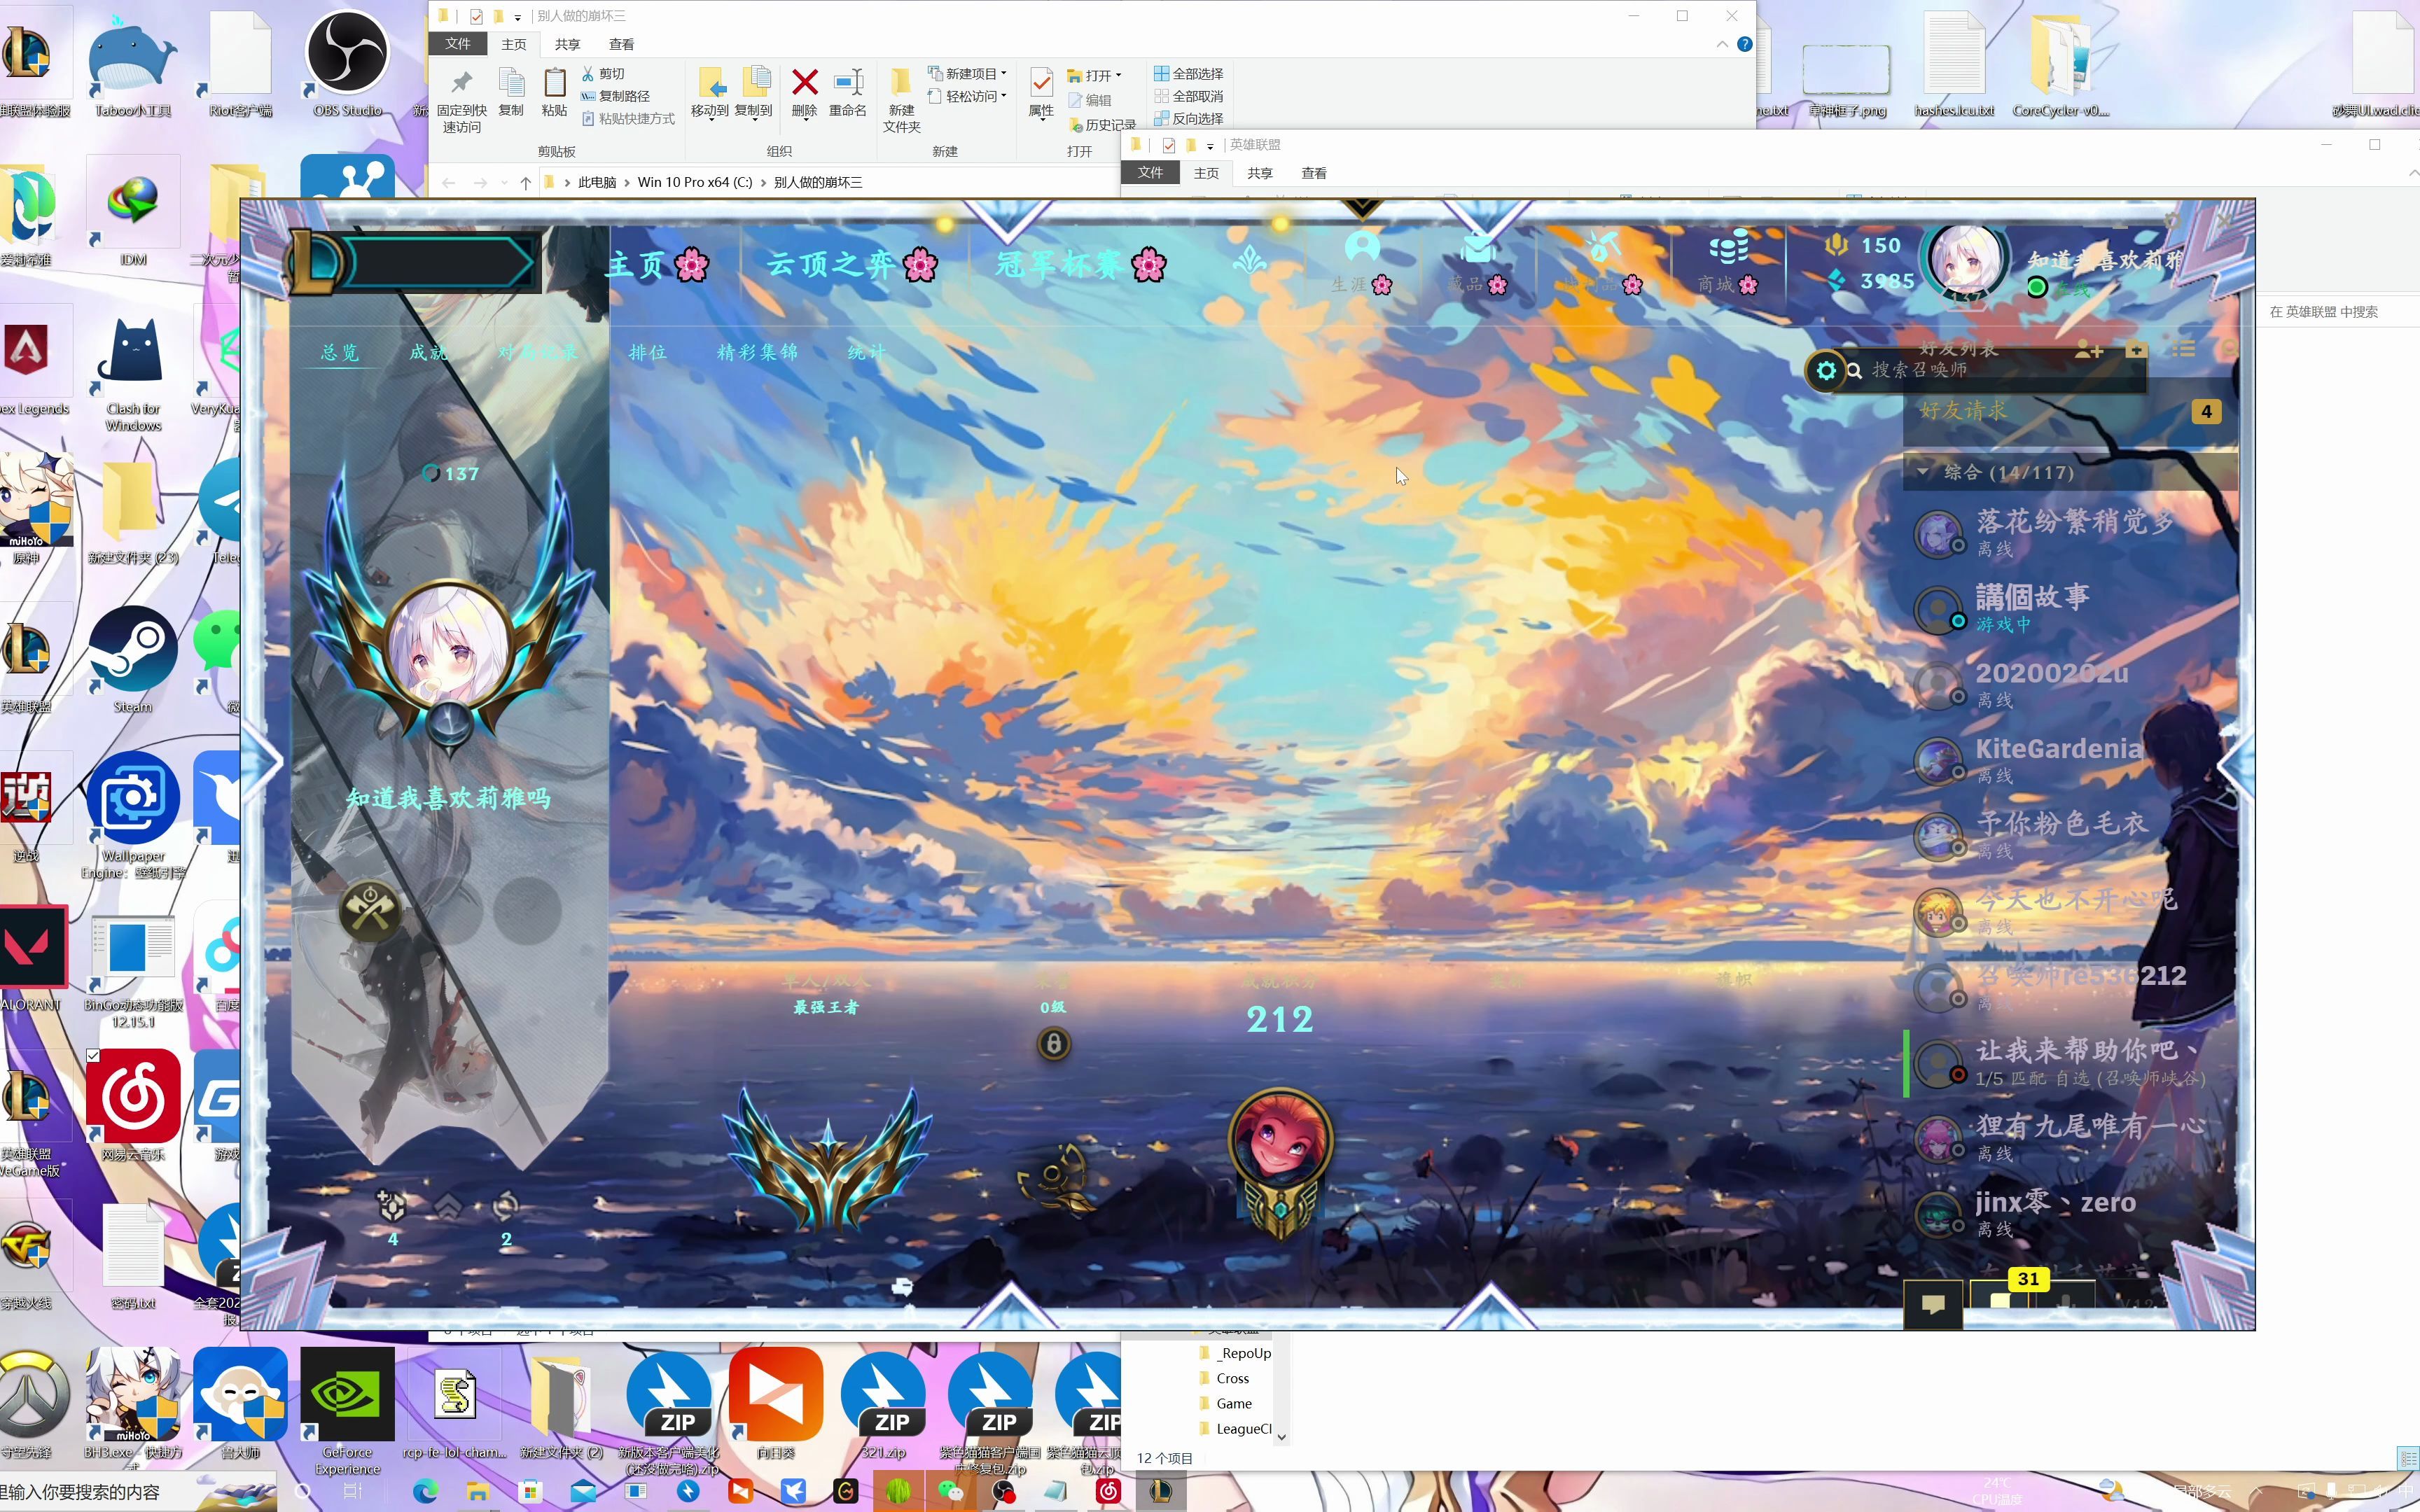Collapse the 综合 (14/117) friends group
This screenshot has height=1512, width=2420.
[1922, 471]
